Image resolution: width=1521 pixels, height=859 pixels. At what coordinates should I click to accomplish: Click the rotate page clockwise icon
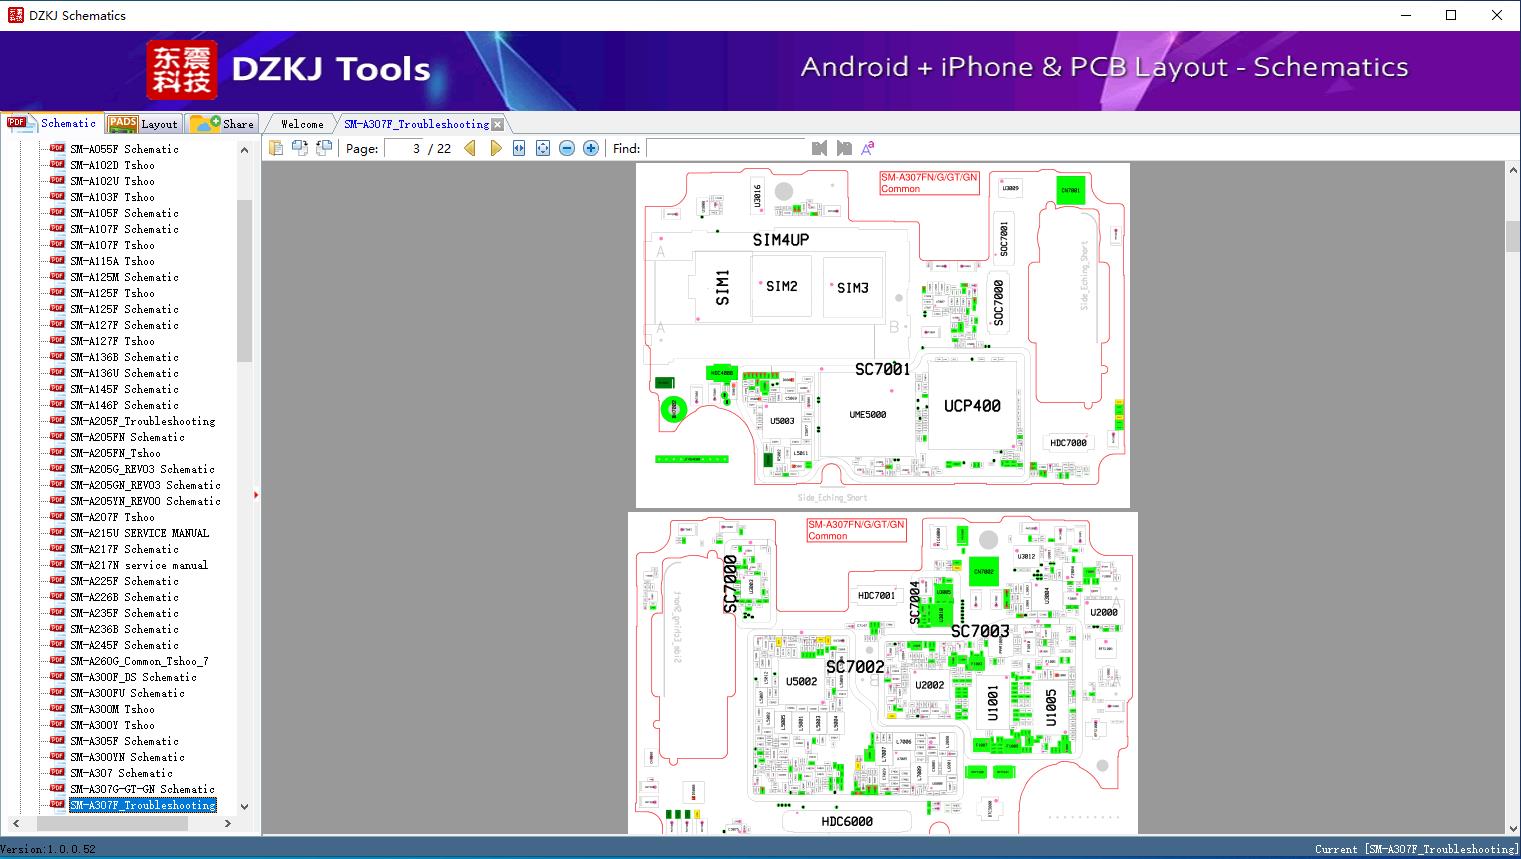(x=324, y=148)
